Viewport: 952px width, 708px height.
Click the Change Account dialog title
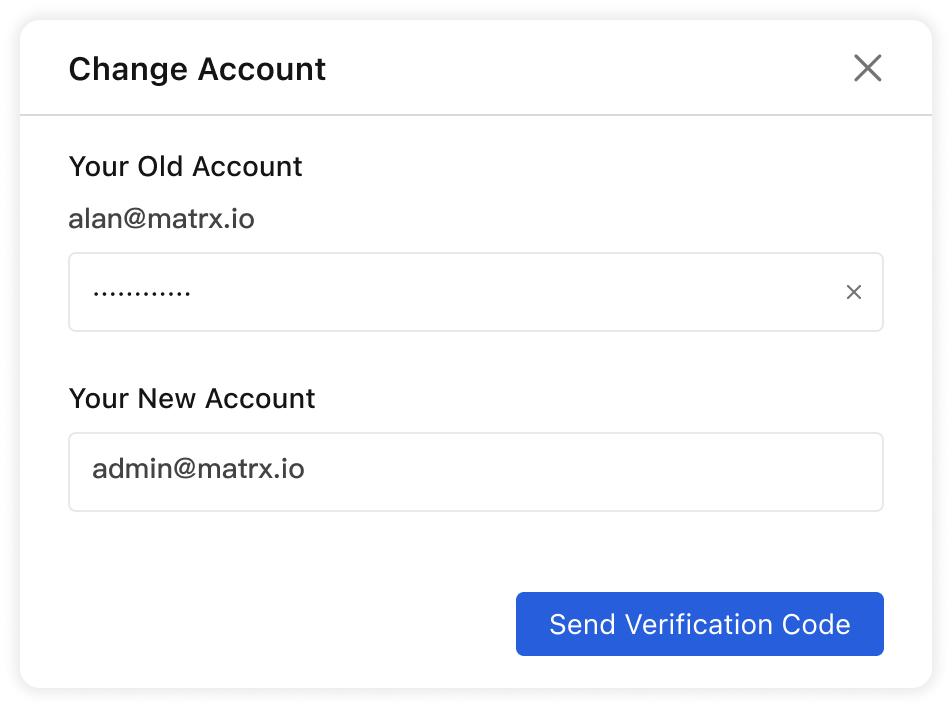(197, 69)
